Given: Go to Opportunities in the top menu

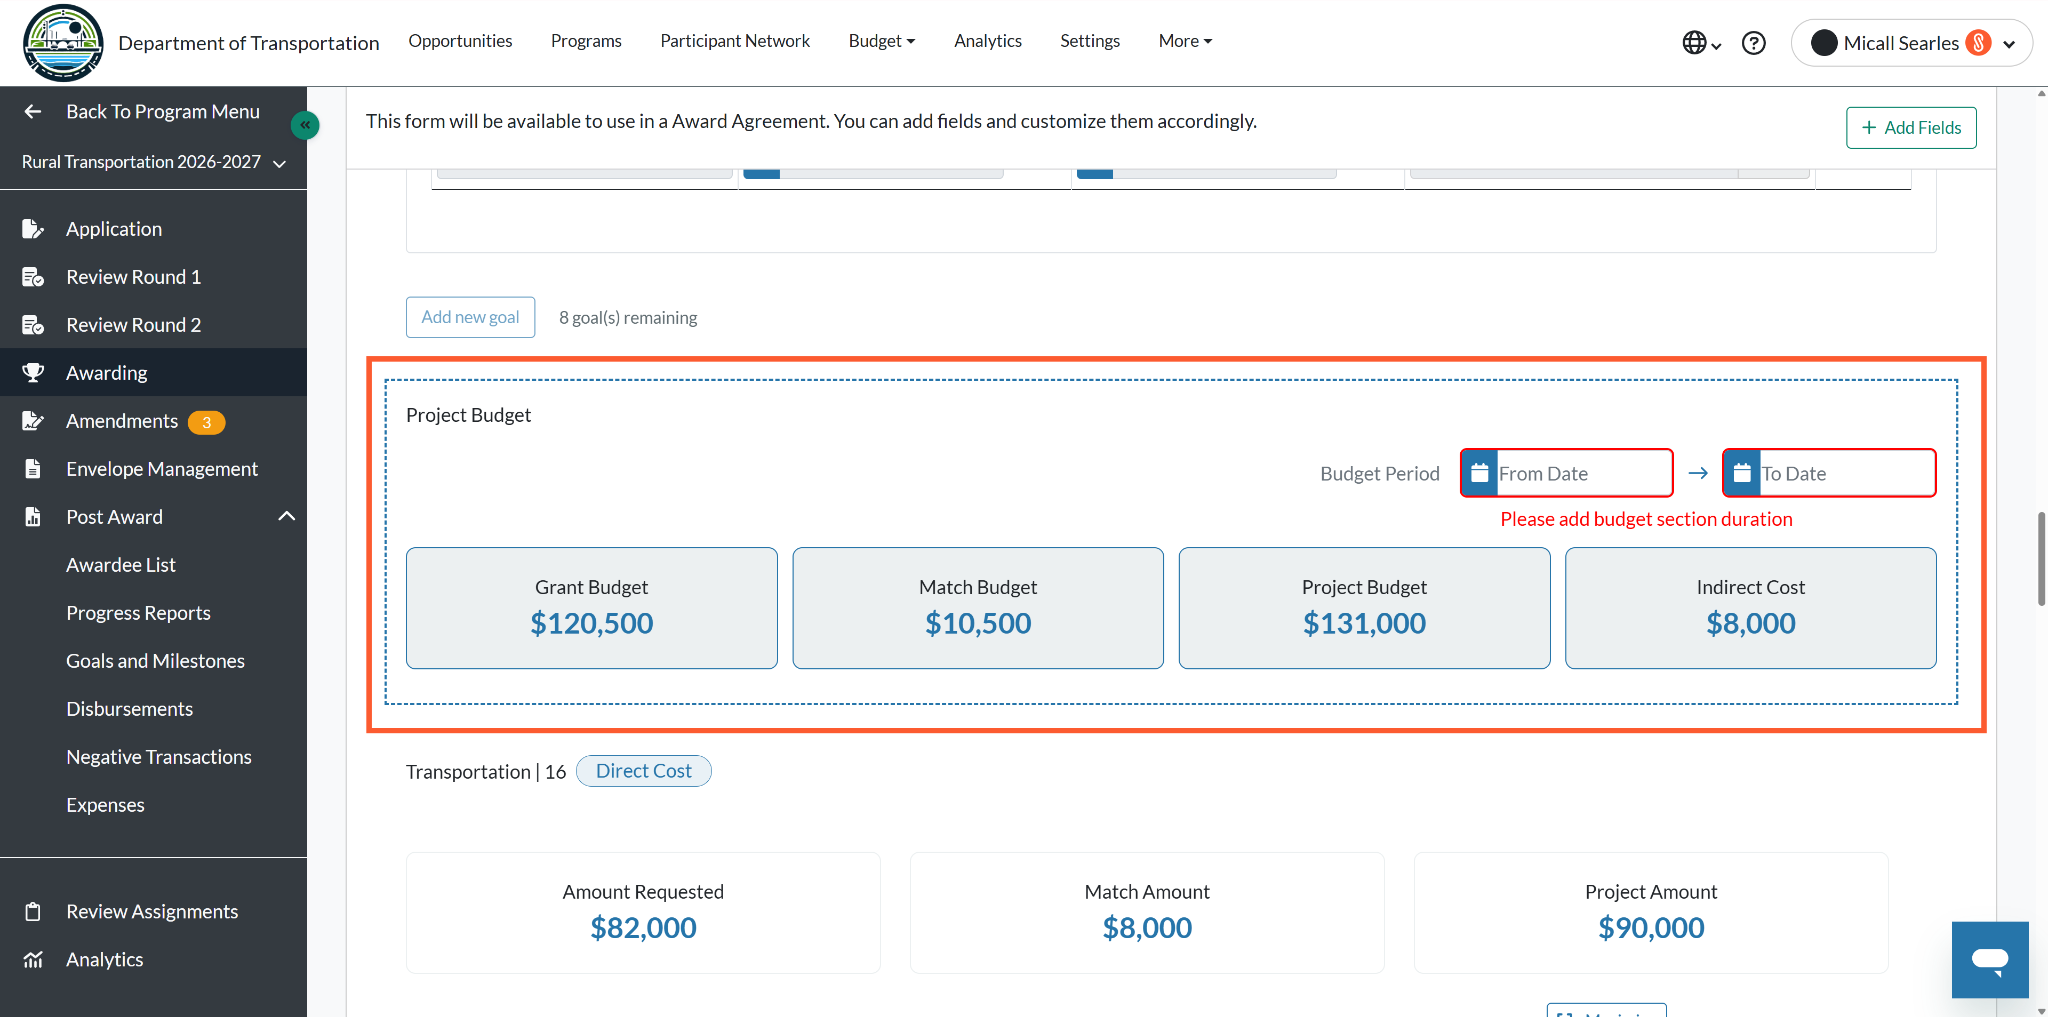Looking at the screenshot, I should pos(460,41).
